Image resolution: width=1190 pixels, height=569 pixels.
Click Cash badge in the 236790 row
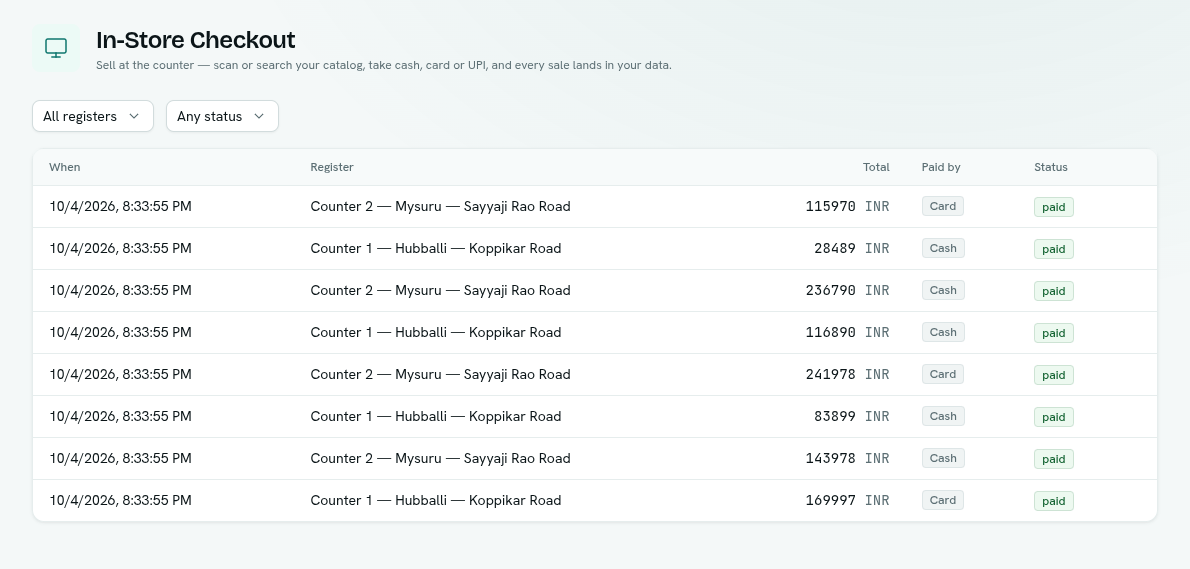(x=943, y=291)
